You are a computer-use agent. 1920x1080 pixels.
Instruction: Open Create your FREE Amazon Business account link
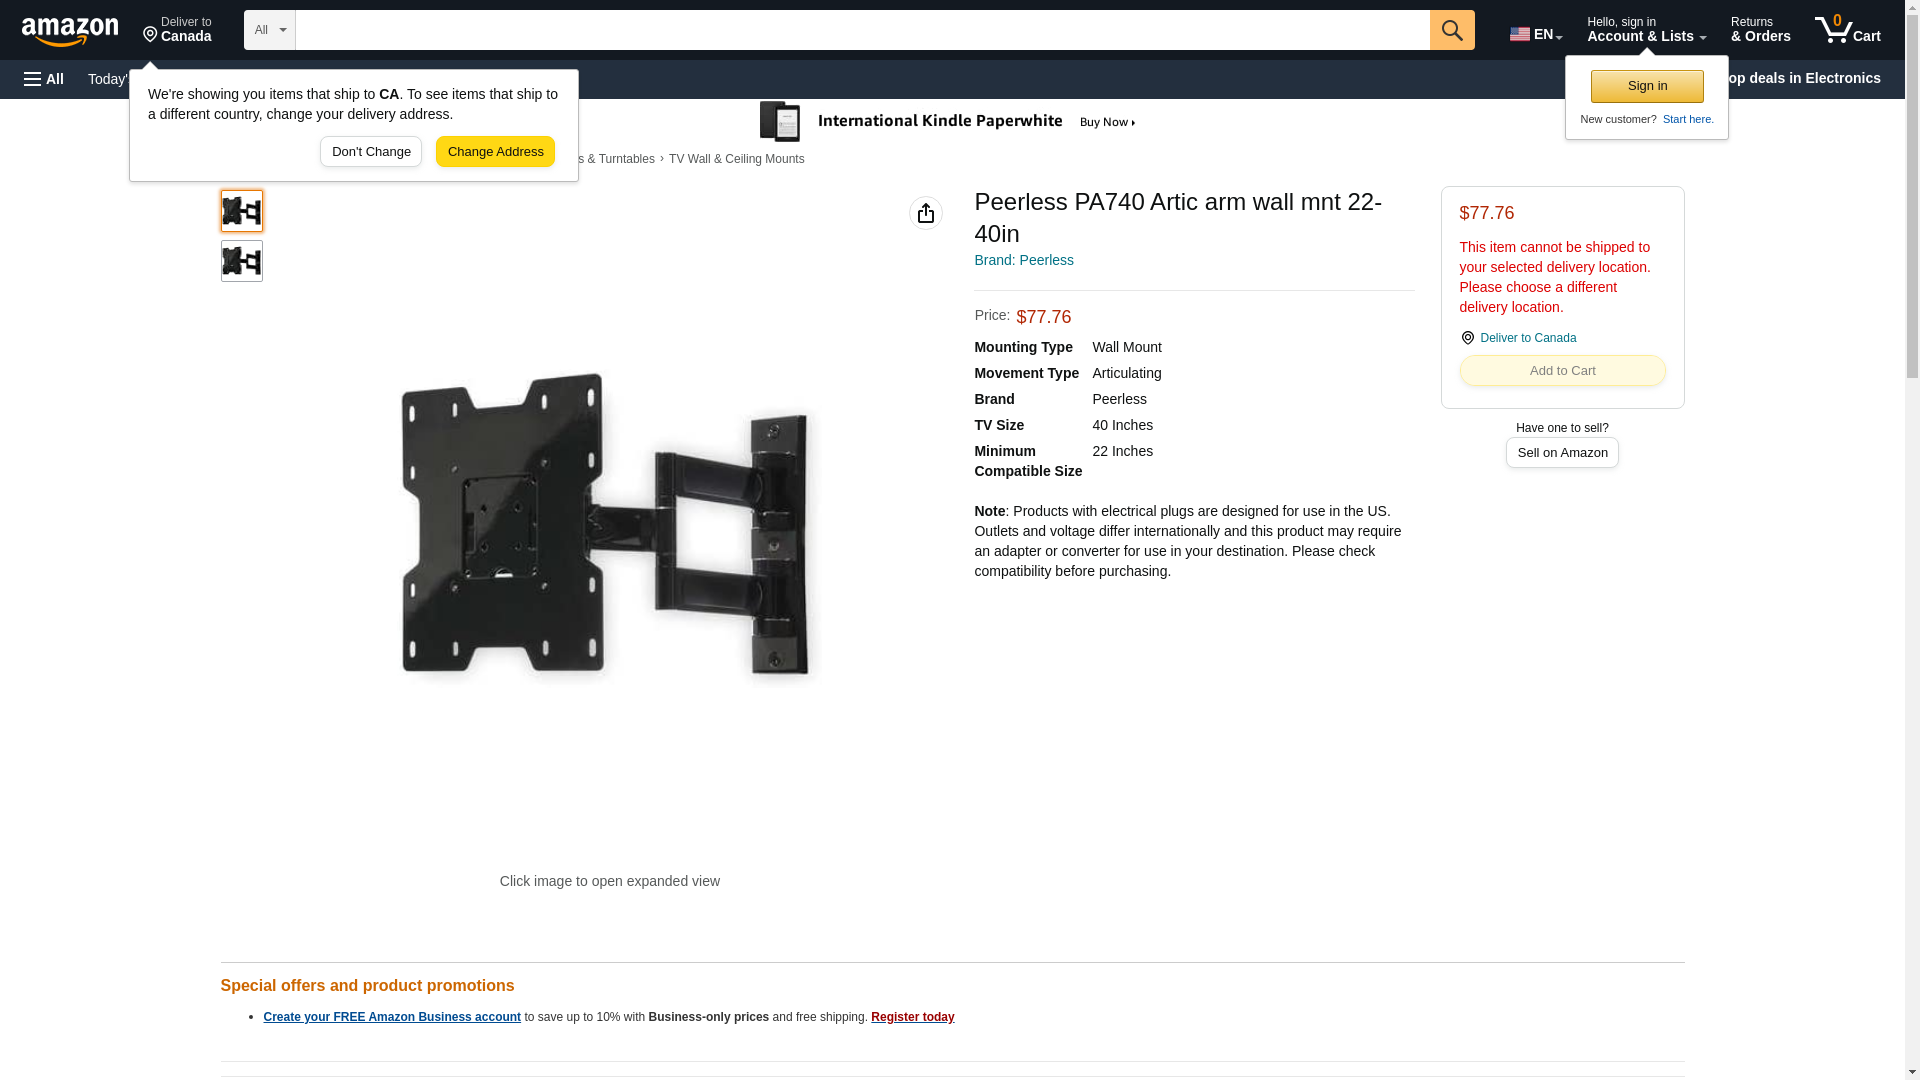point(392,1017)
